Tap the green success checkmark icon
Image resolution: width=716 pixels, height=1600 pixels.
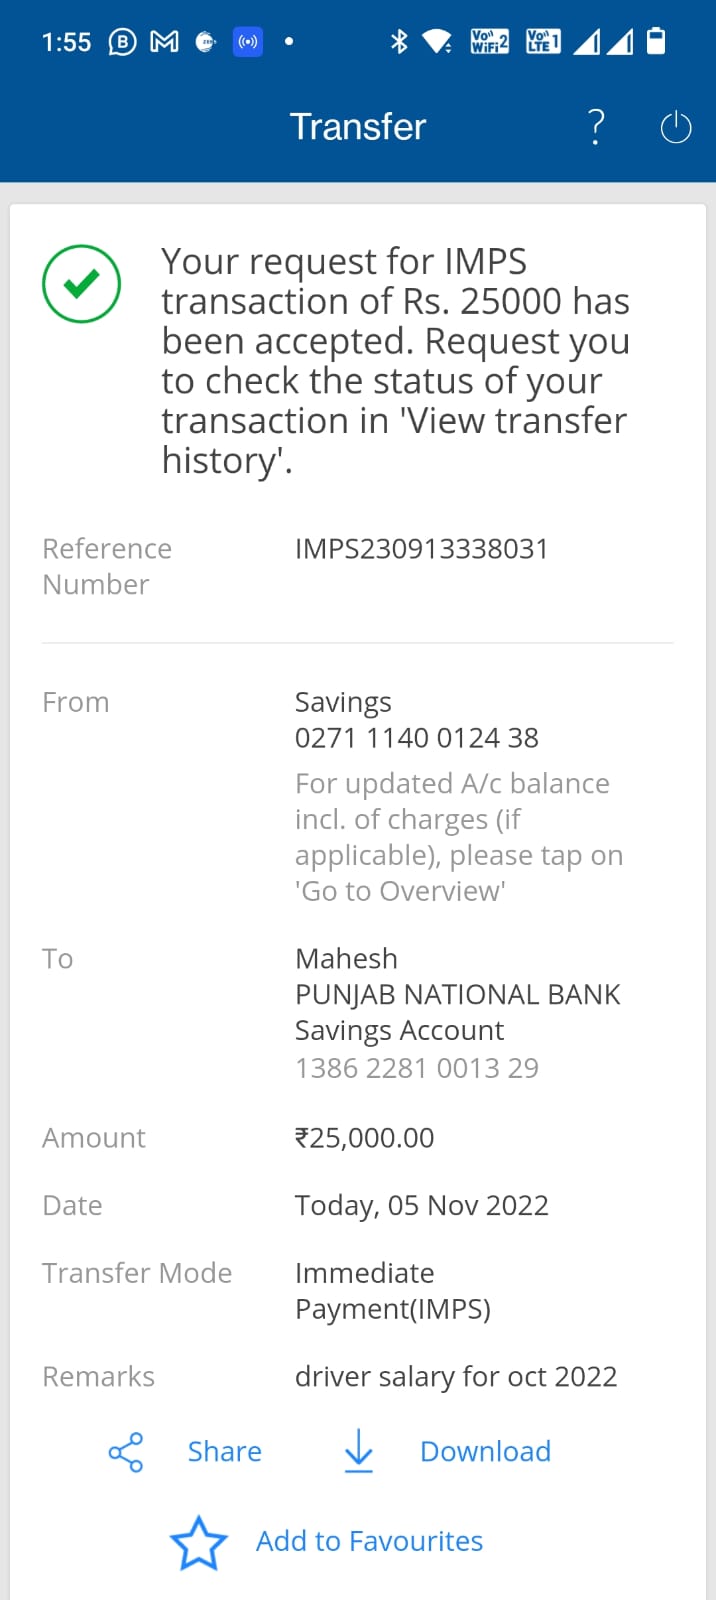pyautogui.click(x=81, y=284)
